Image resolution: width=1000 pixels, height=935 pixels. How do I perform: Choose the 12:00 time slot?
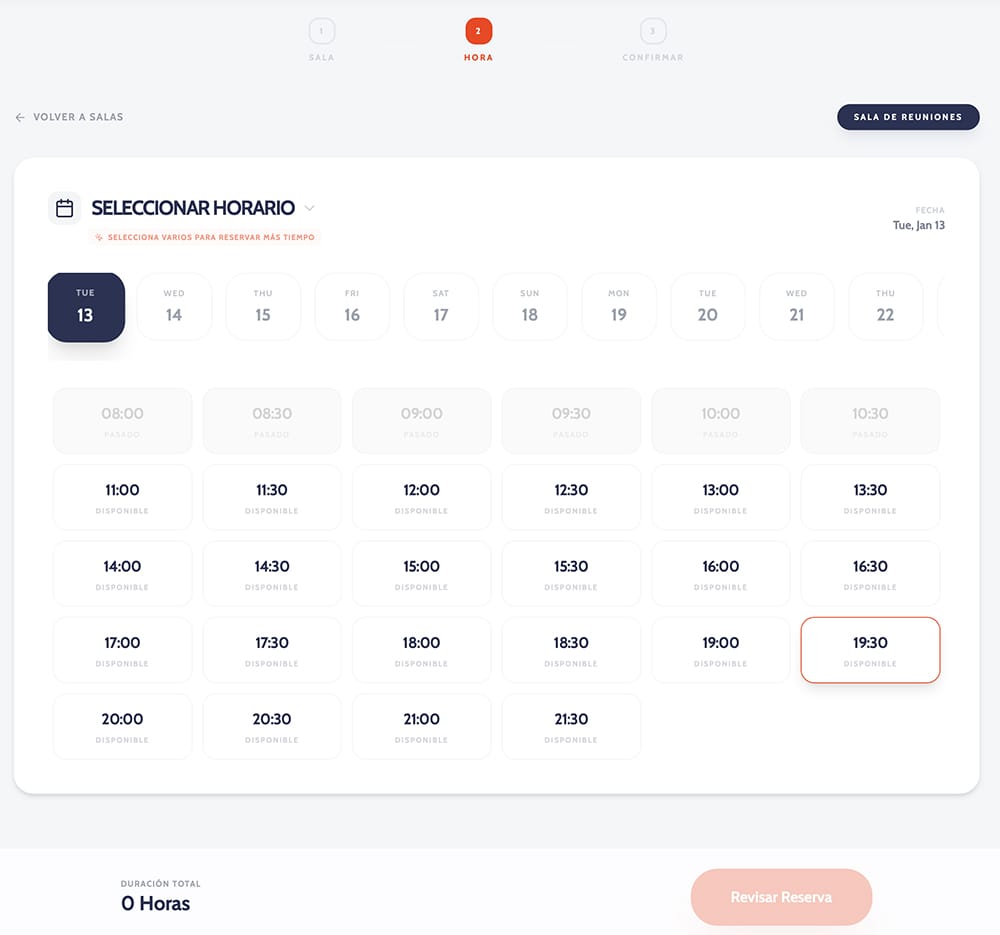(422, 497)
